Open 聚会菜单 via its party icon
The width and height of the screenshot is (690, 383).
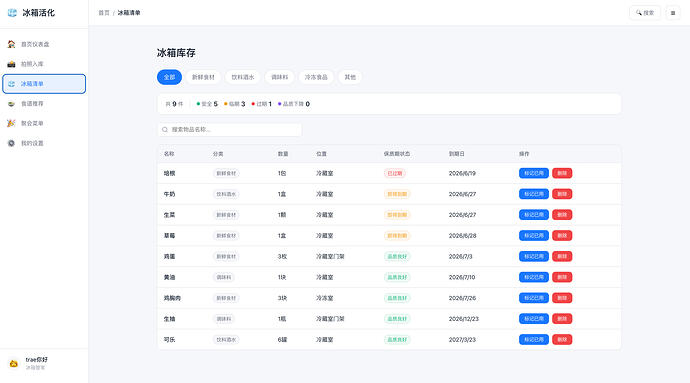pos(11,123)
